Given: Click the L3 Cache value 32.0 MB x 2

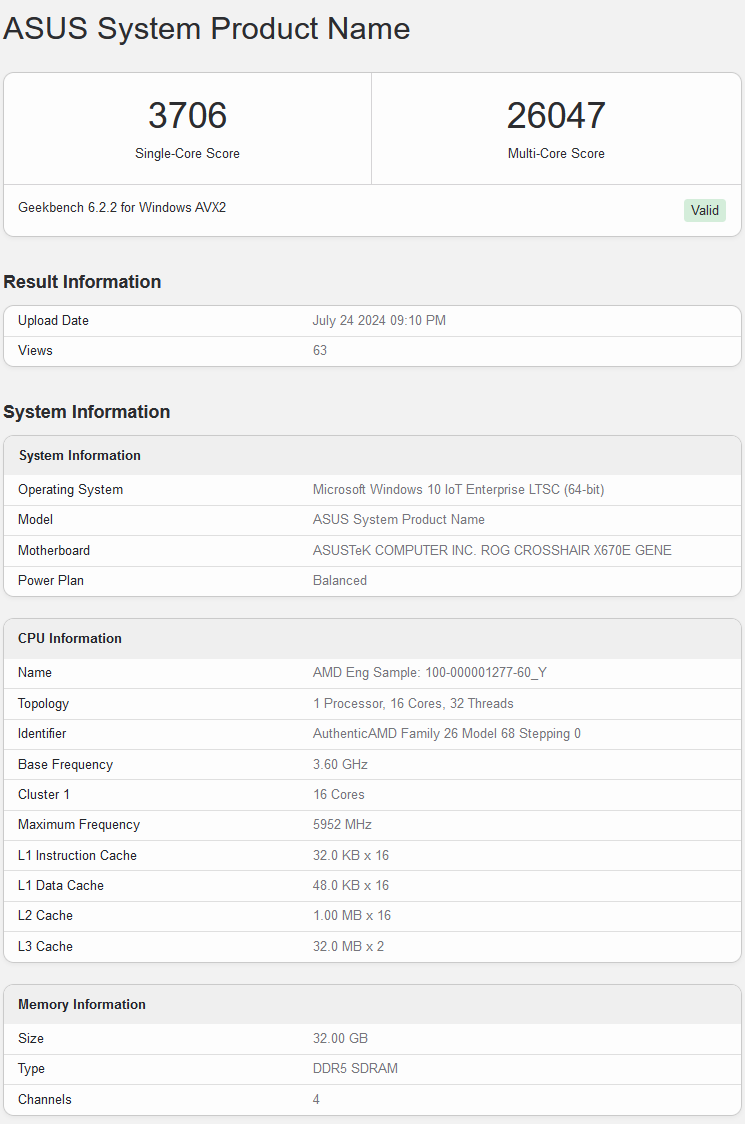Looking at the screenshot, I should coord(348,946).
